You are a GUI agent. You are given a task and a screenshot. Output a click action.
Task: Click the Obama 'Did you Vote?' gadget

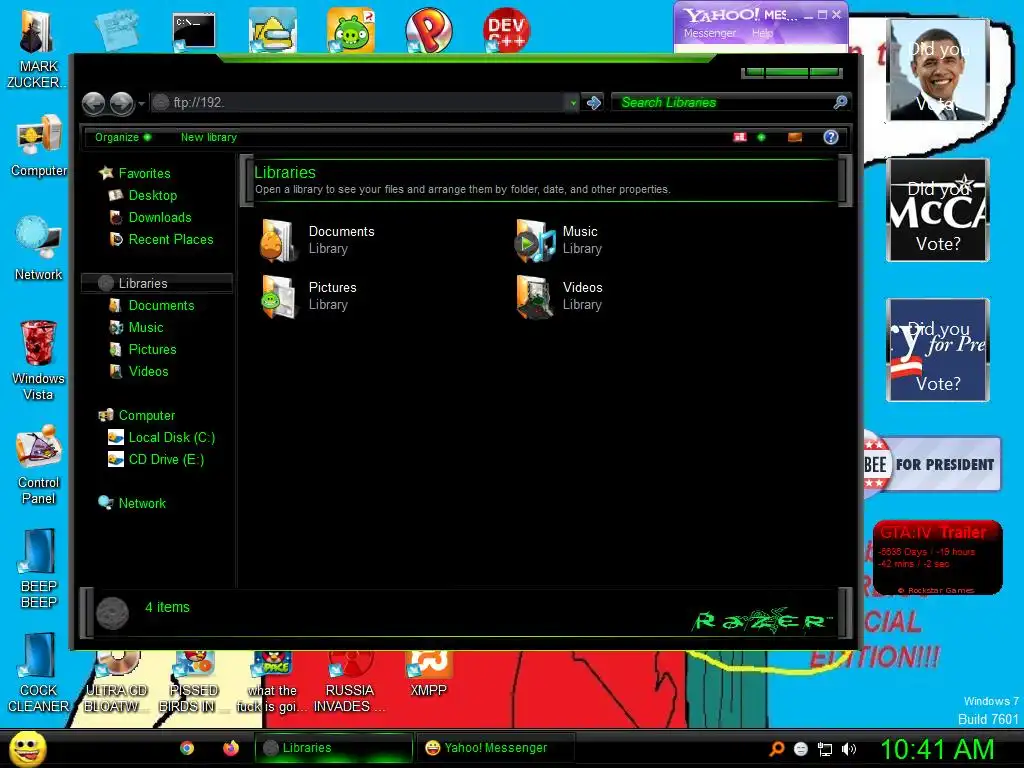[938, 70]
